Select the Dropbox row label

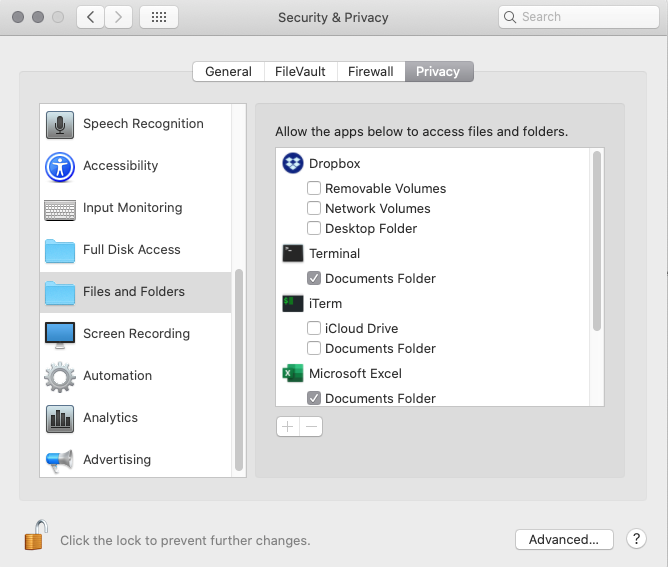tap(334, 164)
